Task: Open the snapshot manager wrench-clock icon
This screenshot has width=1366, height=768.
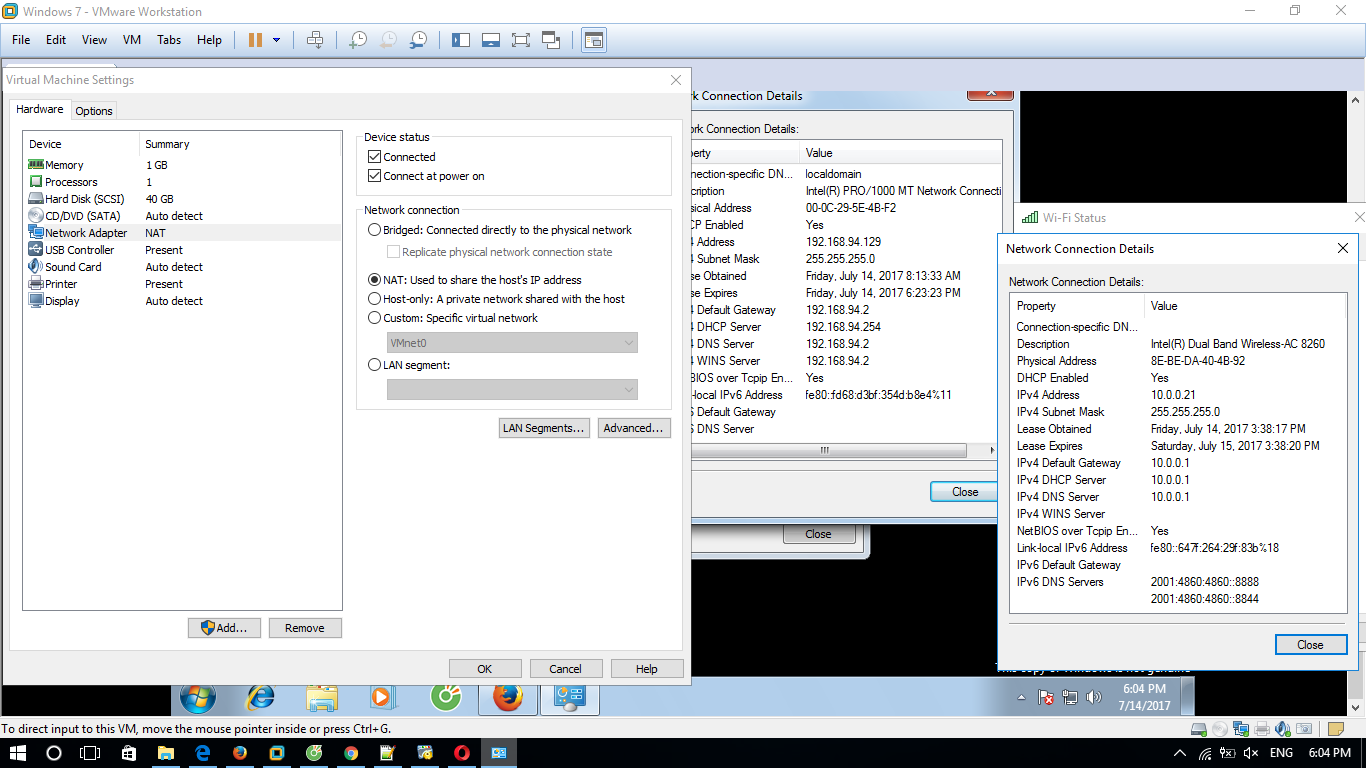Action: coord(419,40)
